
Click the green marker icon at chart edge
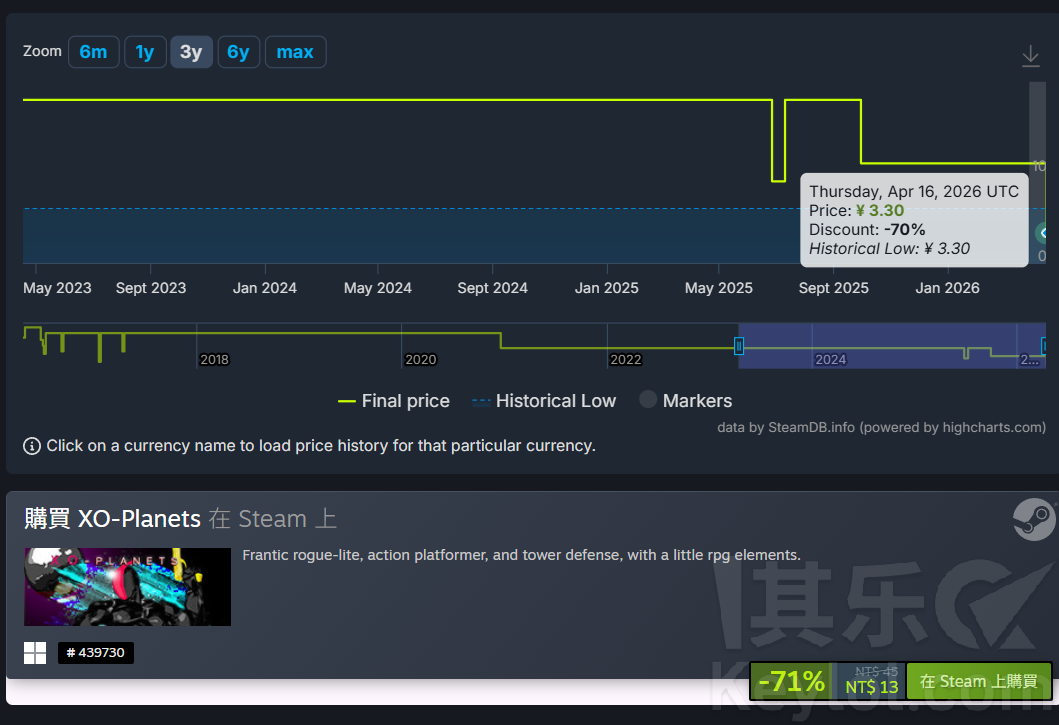1043,233
